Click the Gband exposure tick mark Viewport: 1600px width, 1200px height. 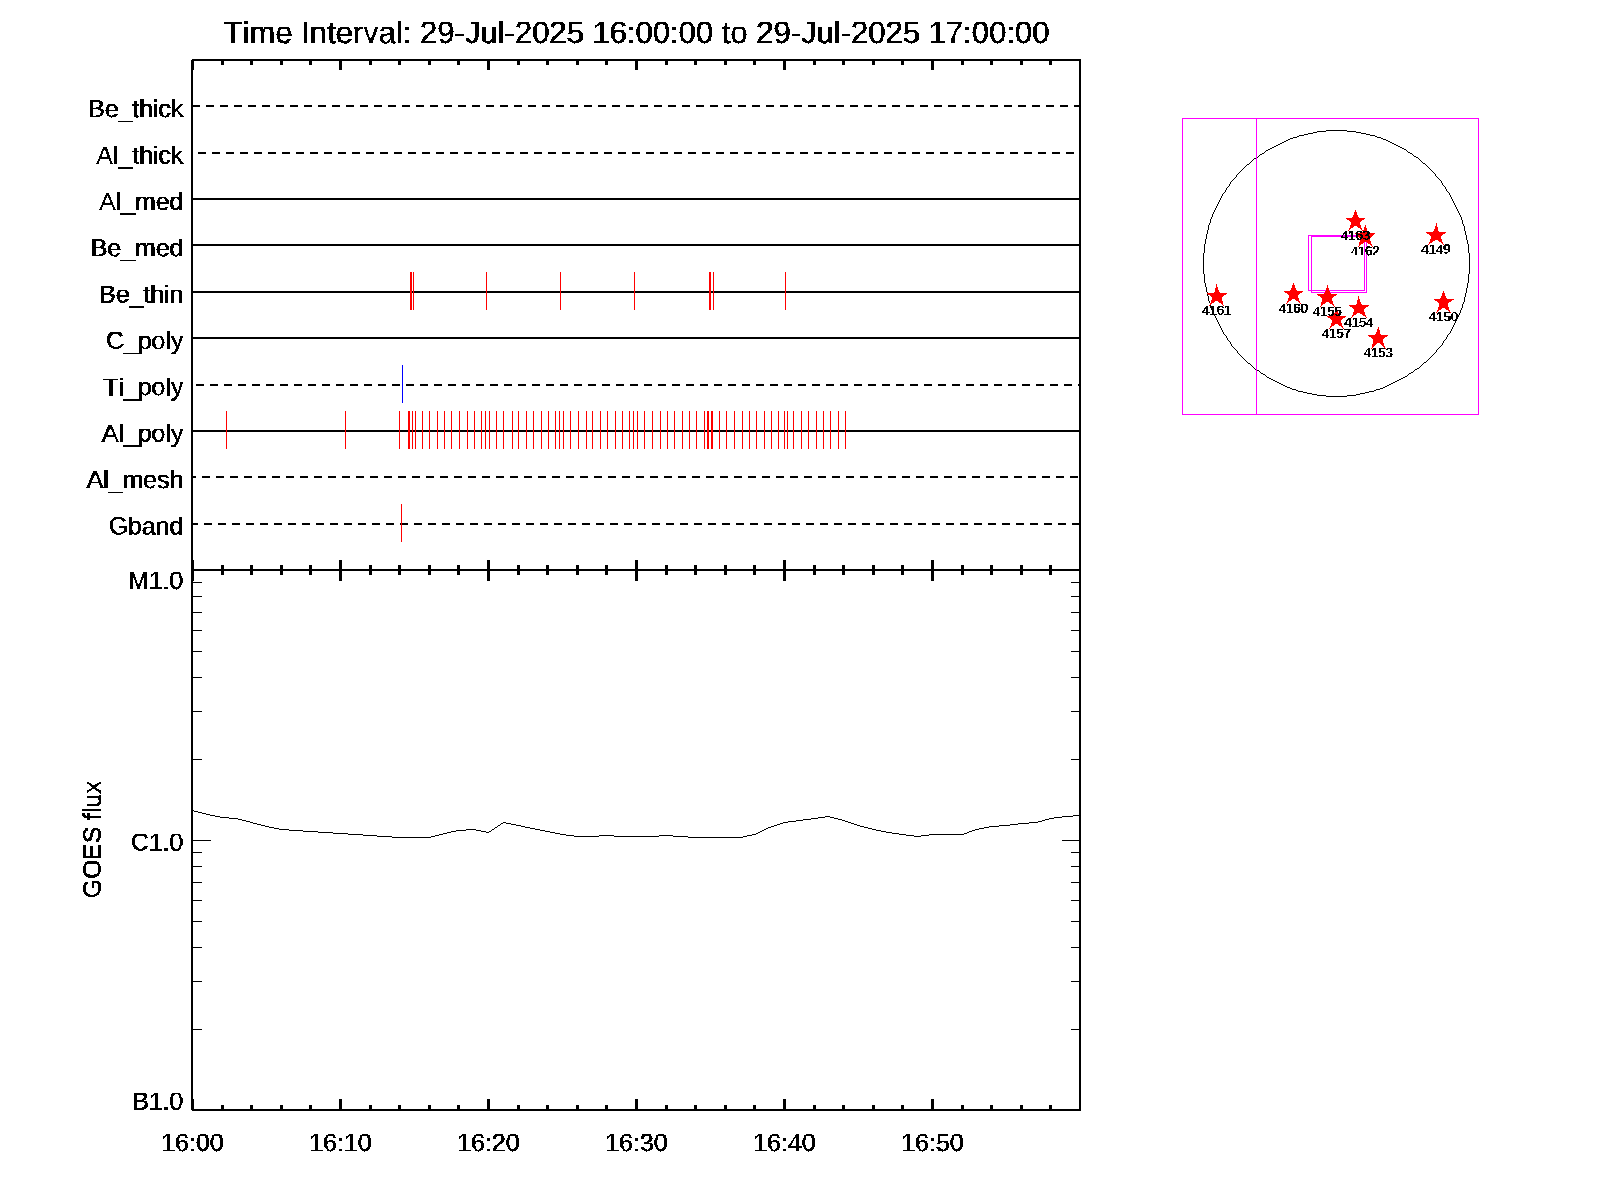point(401,523)
